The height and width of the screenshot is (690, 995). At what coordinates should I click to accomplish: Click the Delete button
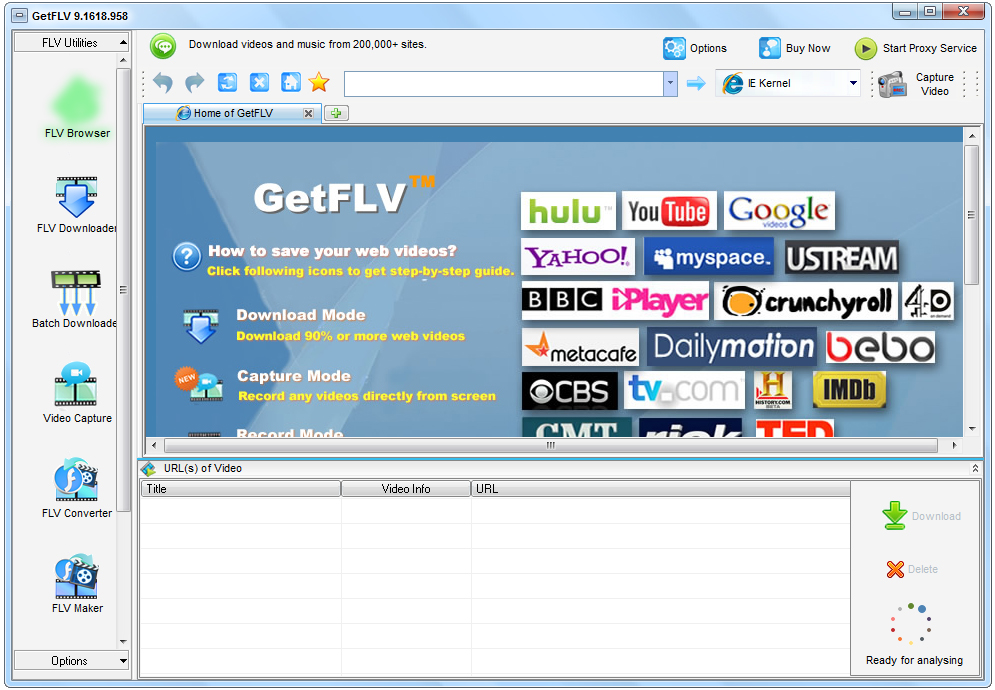pyautogui.click(x=913, y=569)
